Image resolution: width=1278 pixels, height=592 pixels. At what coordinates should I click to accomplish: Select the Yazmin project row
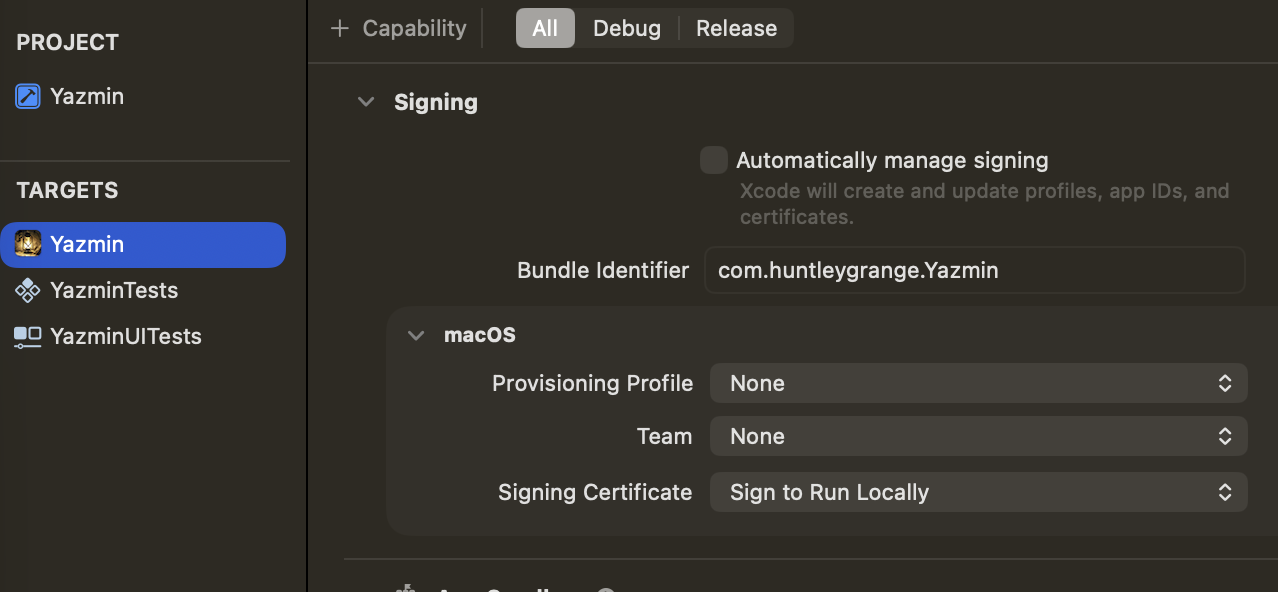click(145, 97)
